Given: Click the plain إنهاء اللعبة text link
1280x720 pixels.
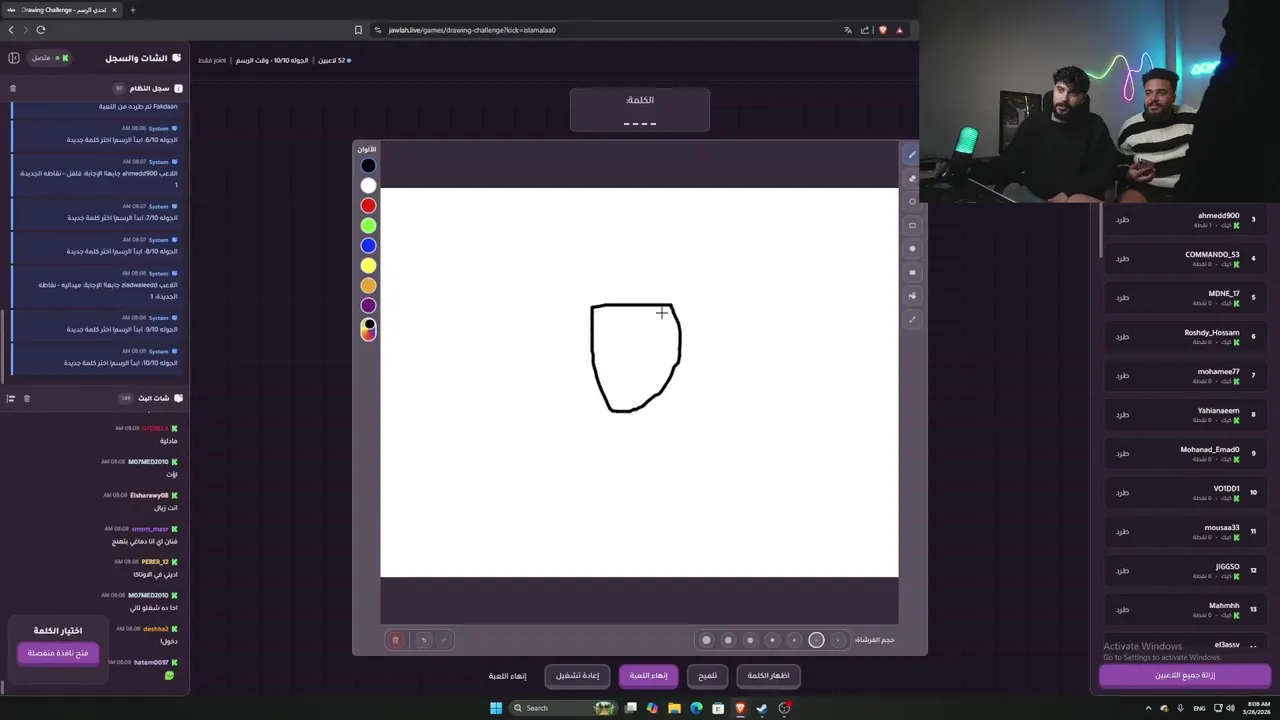Looking at the screenshot, I should [507, 676].
